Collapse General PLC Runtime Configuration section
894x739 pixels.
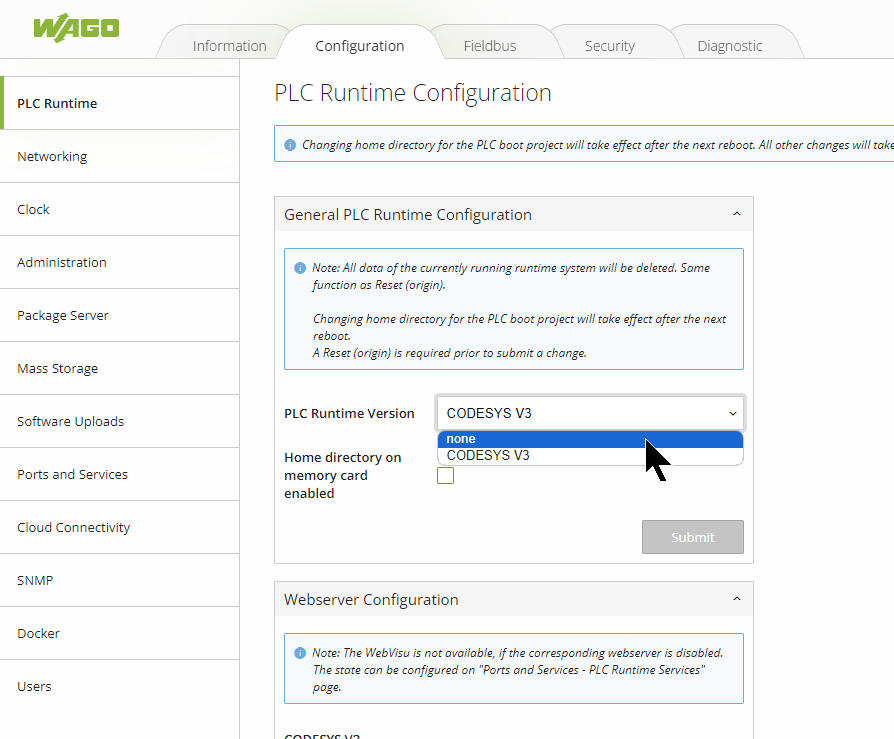click(737, 214)
